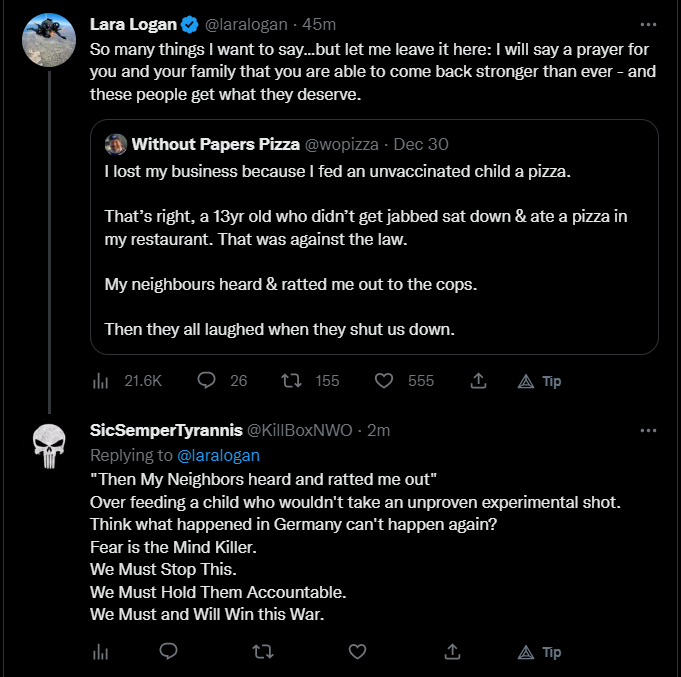This screenshot has width=681, height=677.
Task: Tip Lara Logan via the Tip button
Action: point(540,381)
